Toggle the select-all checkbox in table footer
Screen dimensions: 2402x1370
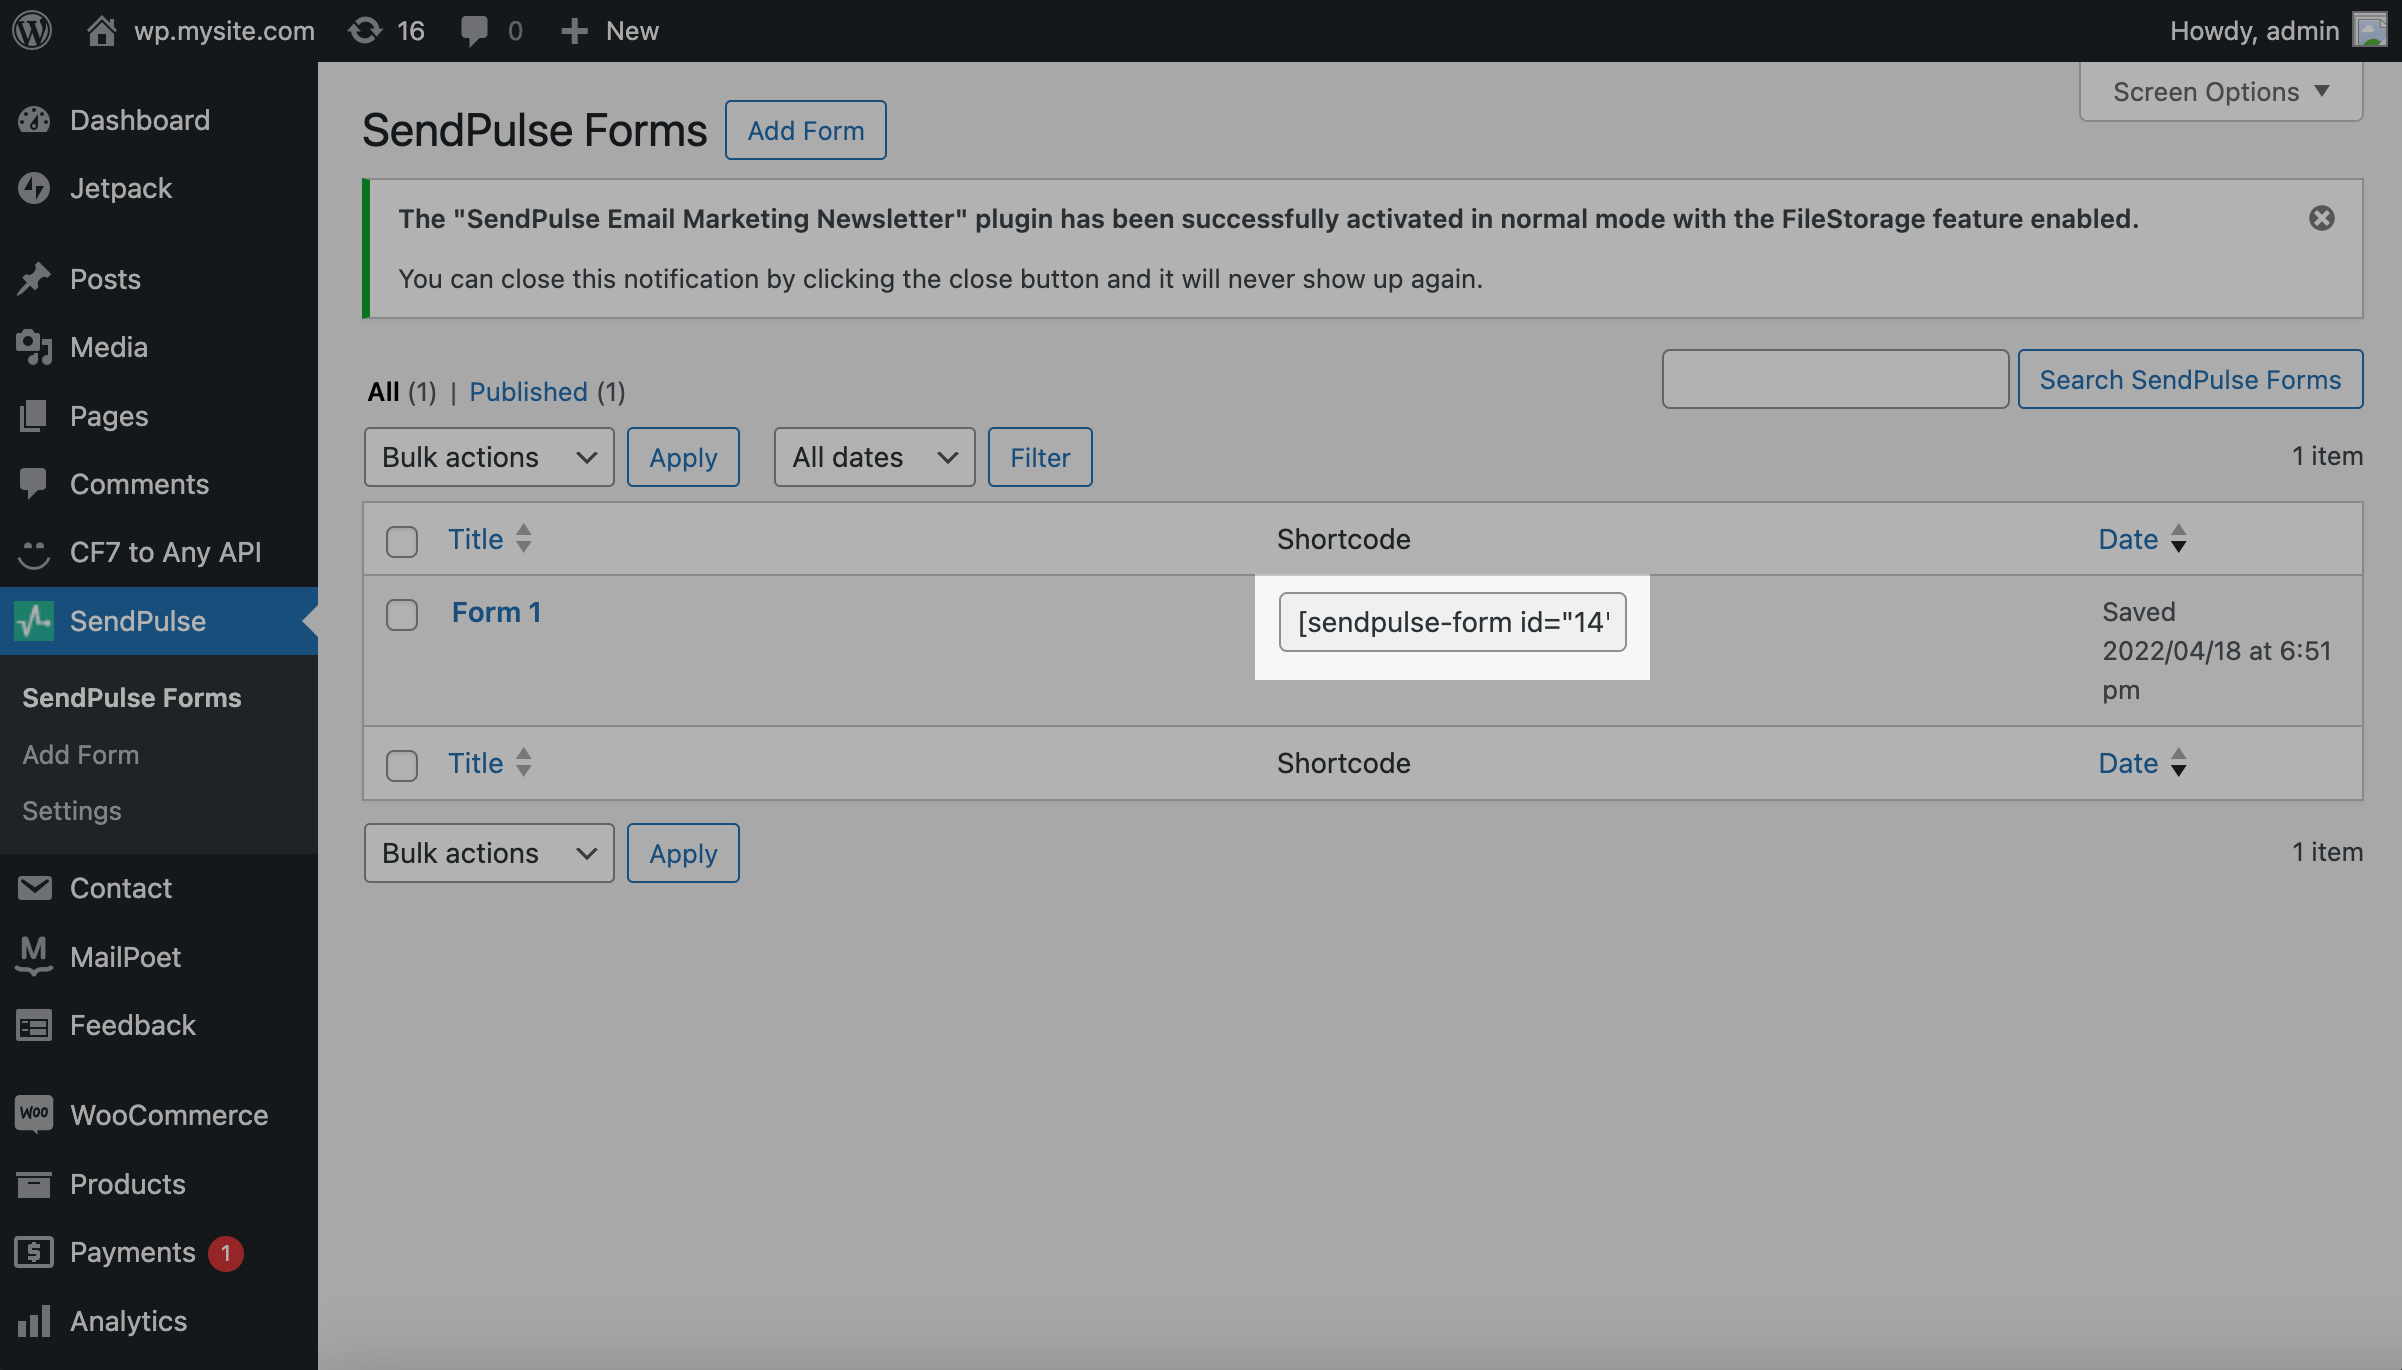[402, 765]
